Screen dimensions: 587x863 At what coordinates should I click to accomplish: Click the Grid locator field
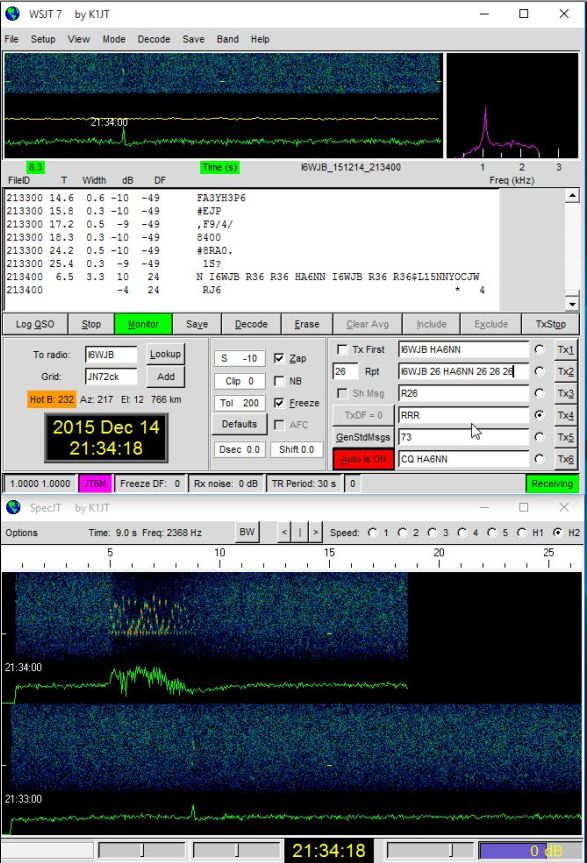[111, 376]
